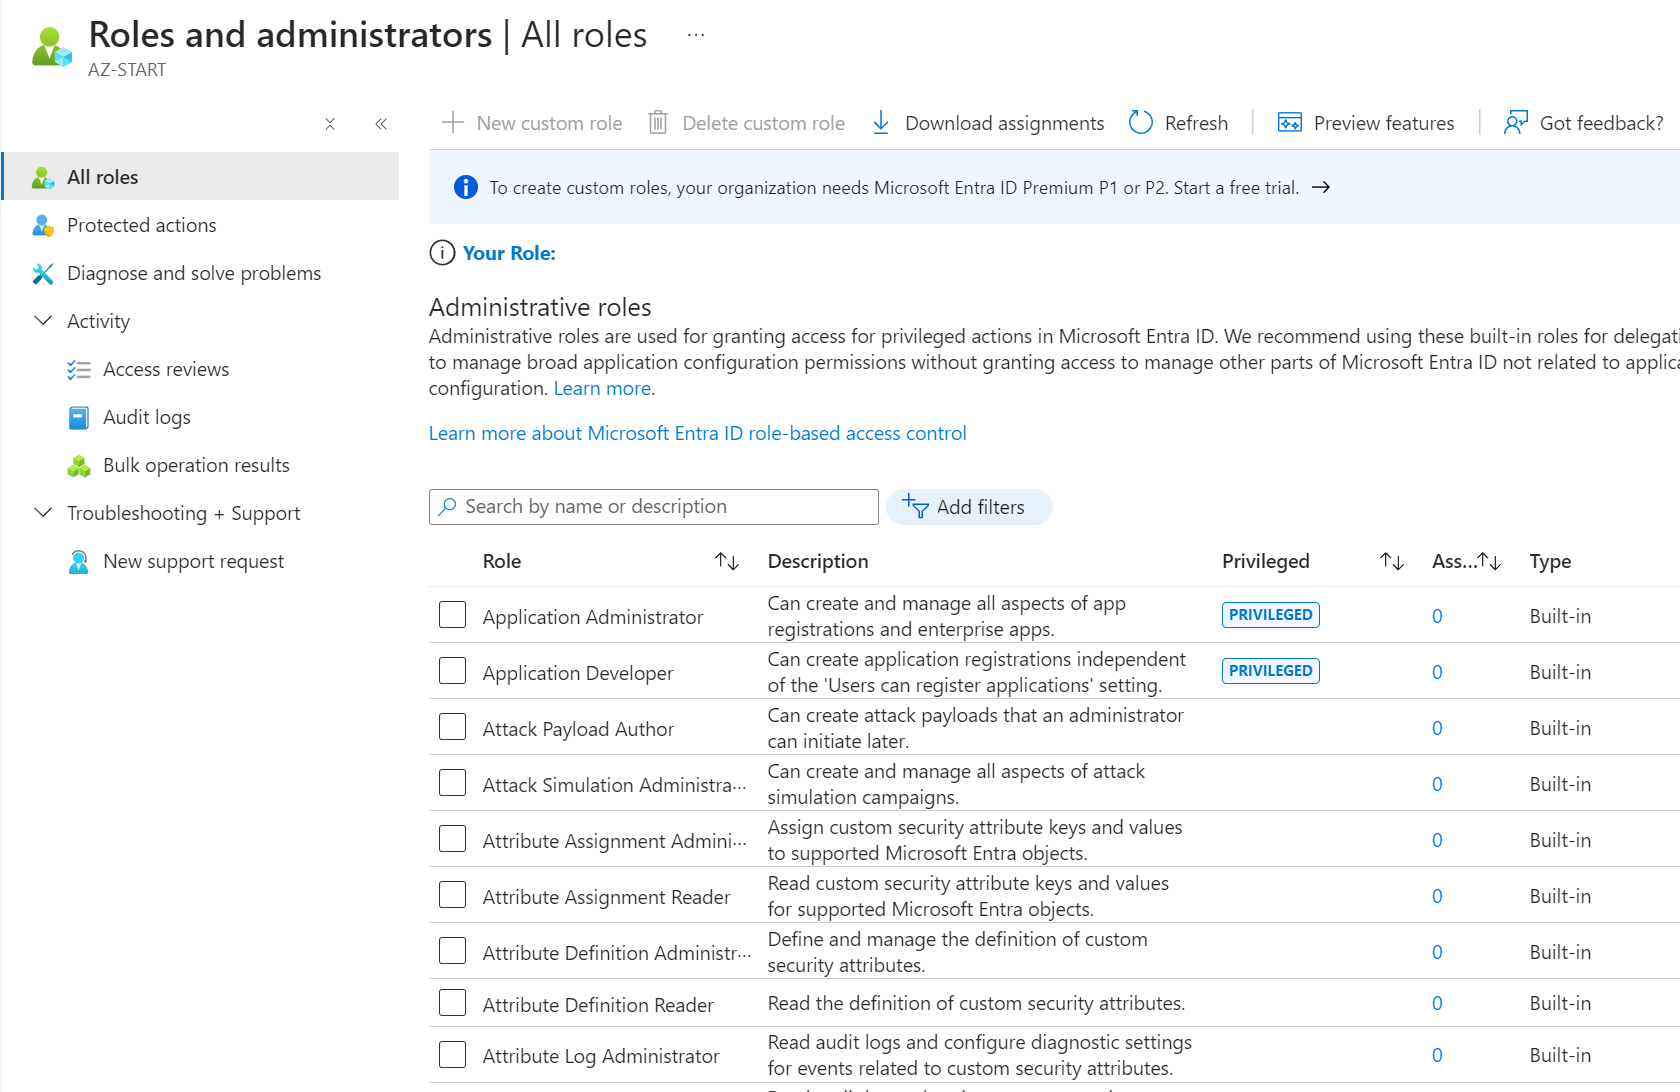
Task: Check the Attribute Assignment Reader checkbox
Action: pos(453,895)
